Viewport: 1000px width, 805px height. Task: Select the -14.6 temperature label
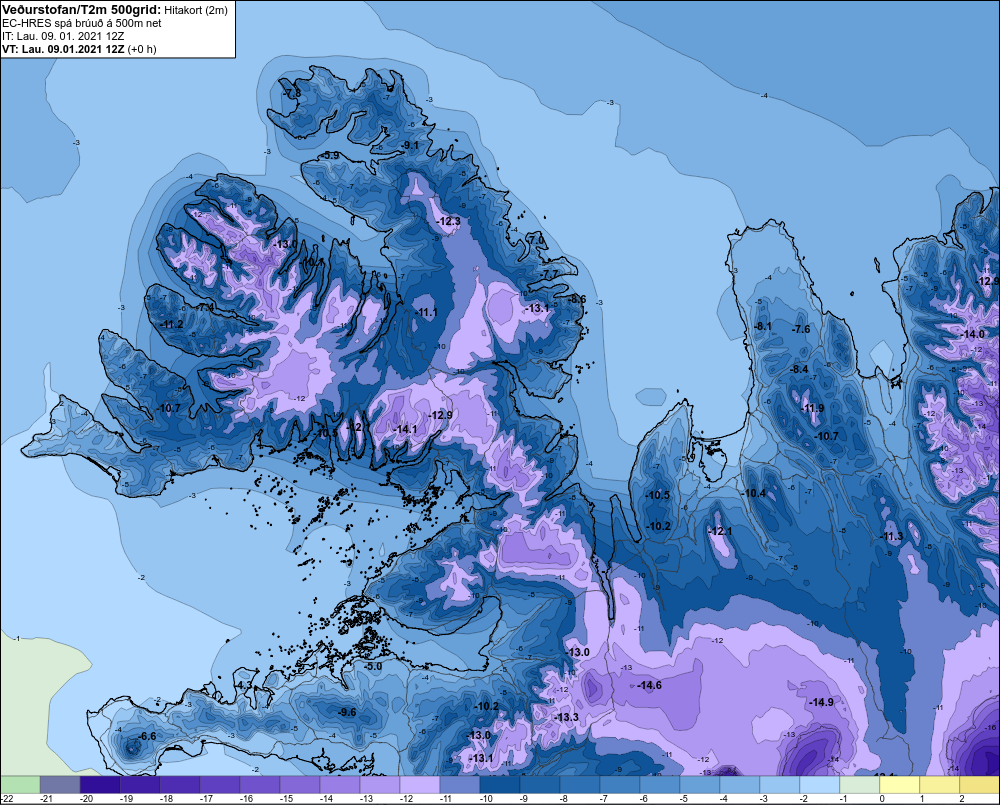(650, 685)
